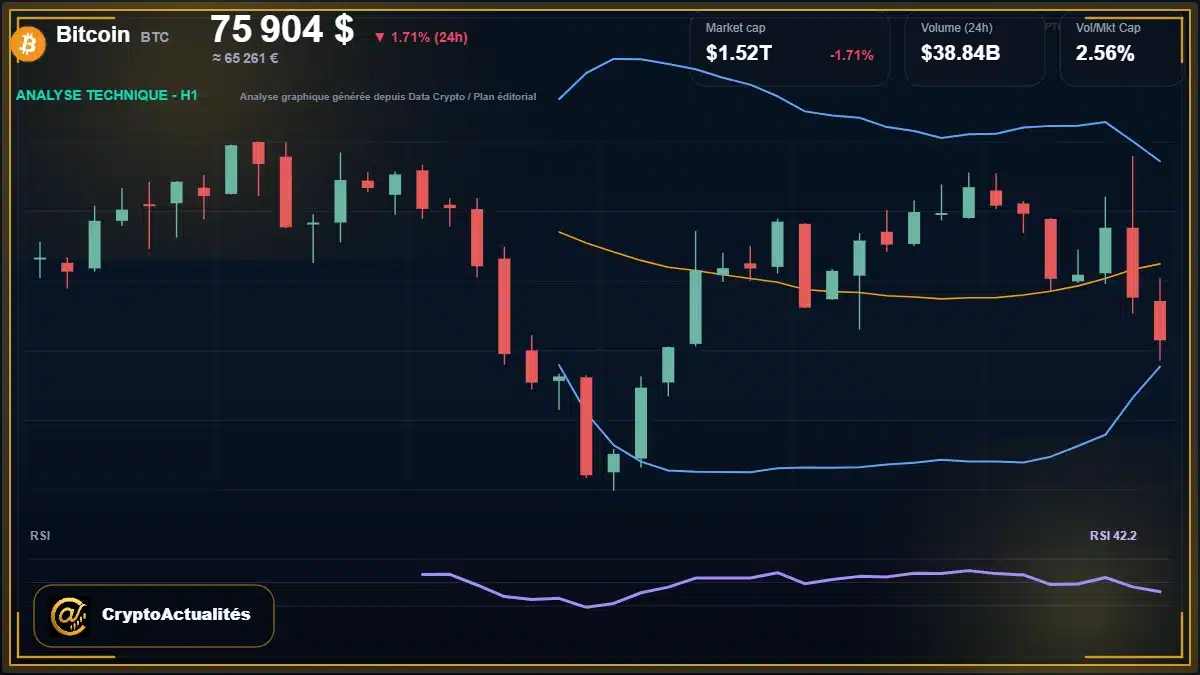The height and width of the screenshot is (675, 1200).
Task: Click the "CryptoActualités" brand name
Action: coord(176,614)
